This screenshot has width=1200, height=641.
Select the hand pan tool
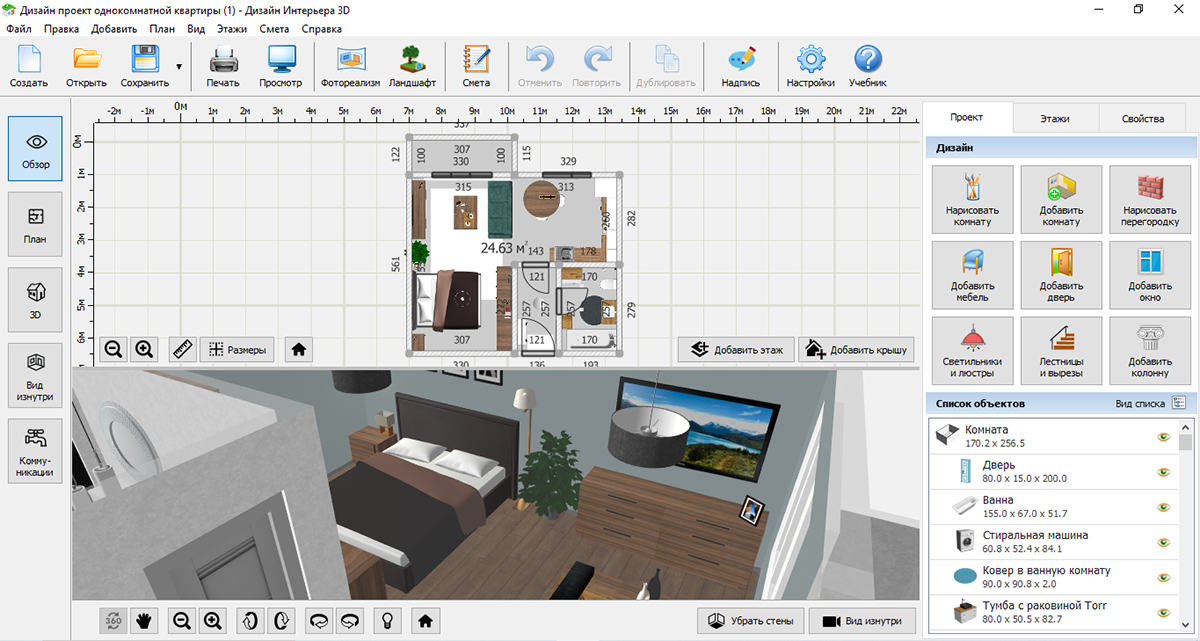point(143,621)
